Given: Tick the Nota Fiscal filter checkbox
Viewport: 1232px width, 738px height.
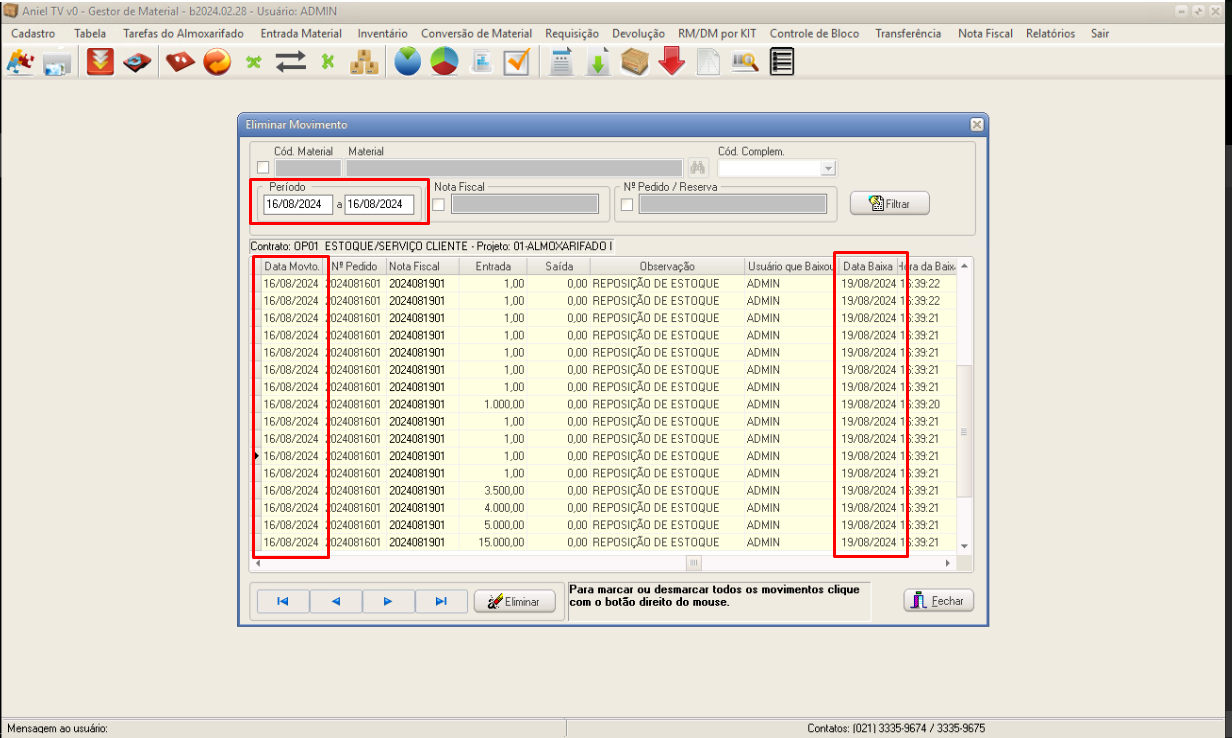Looking at the screenshot, I should pyautogui.click(x=438, y=205).
